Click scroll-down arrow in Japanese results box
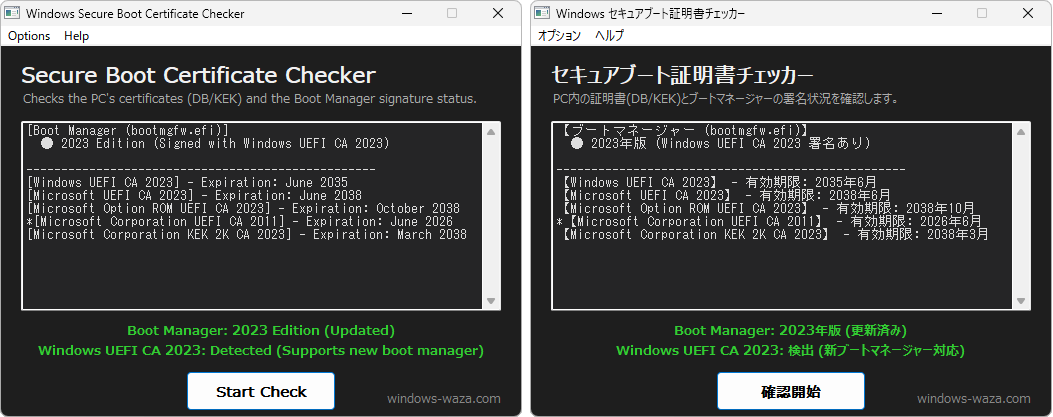Viewport: 1053px width, 417px height. coord(1021,301)
